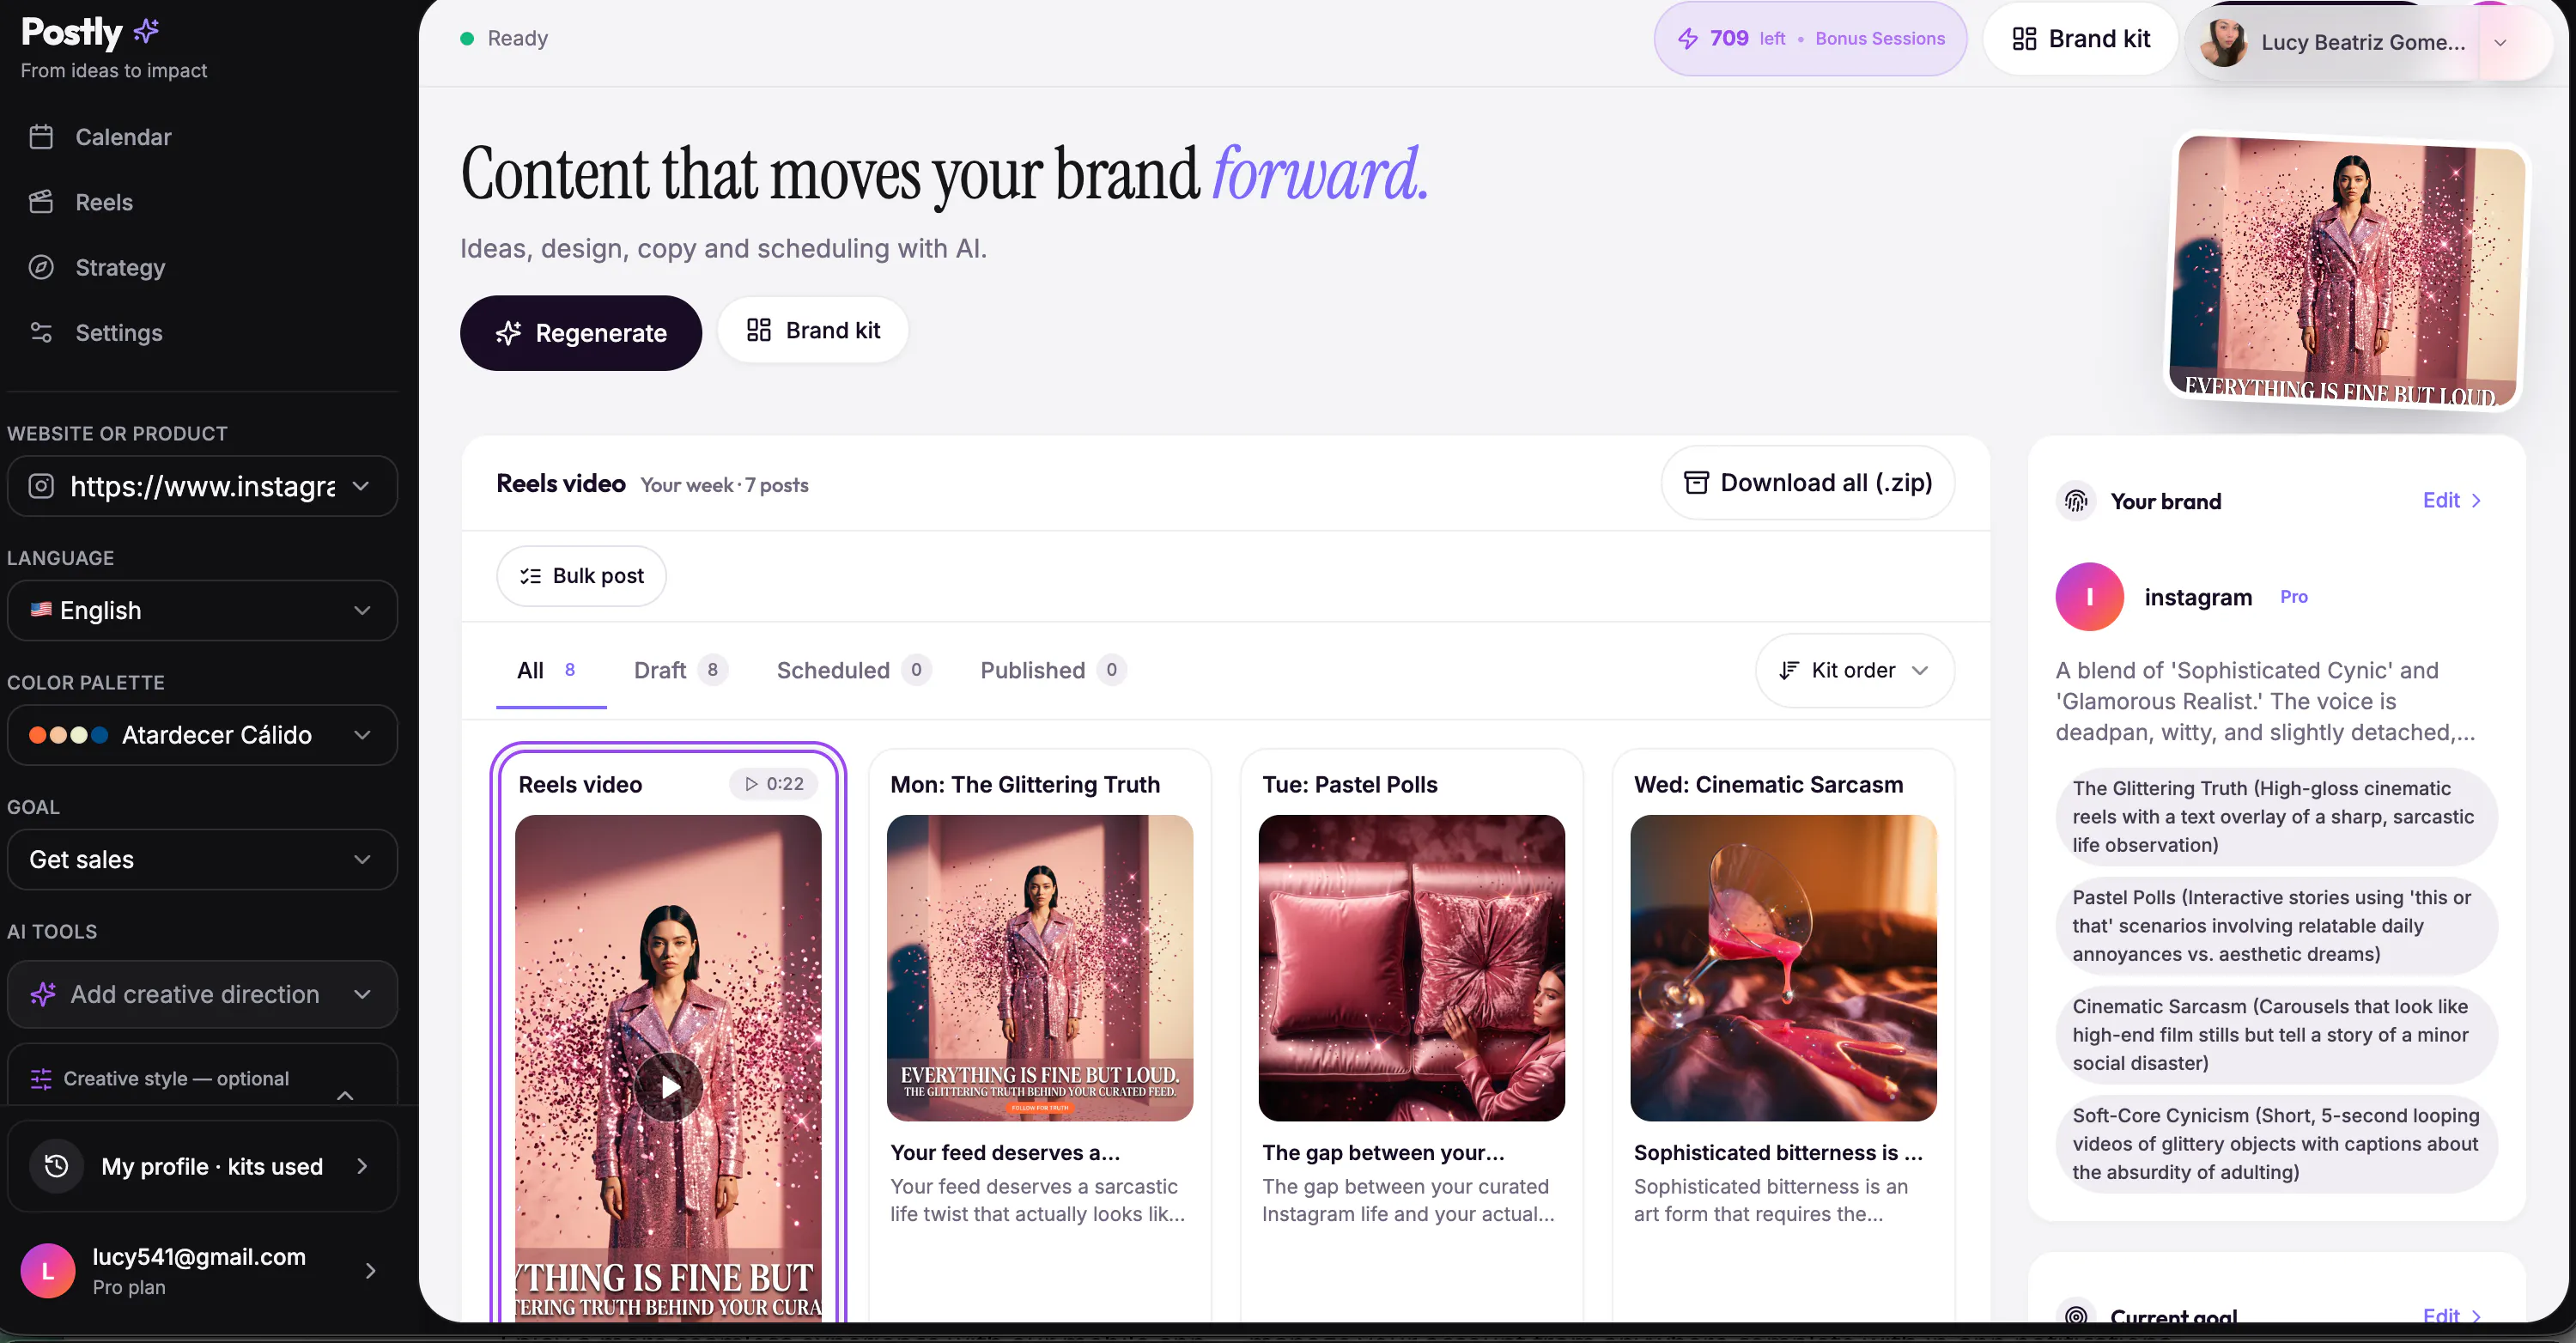This screenshot has width=2576, height=1343.
Task: Click the Instagram icon in website field
Action: (41, 486)
